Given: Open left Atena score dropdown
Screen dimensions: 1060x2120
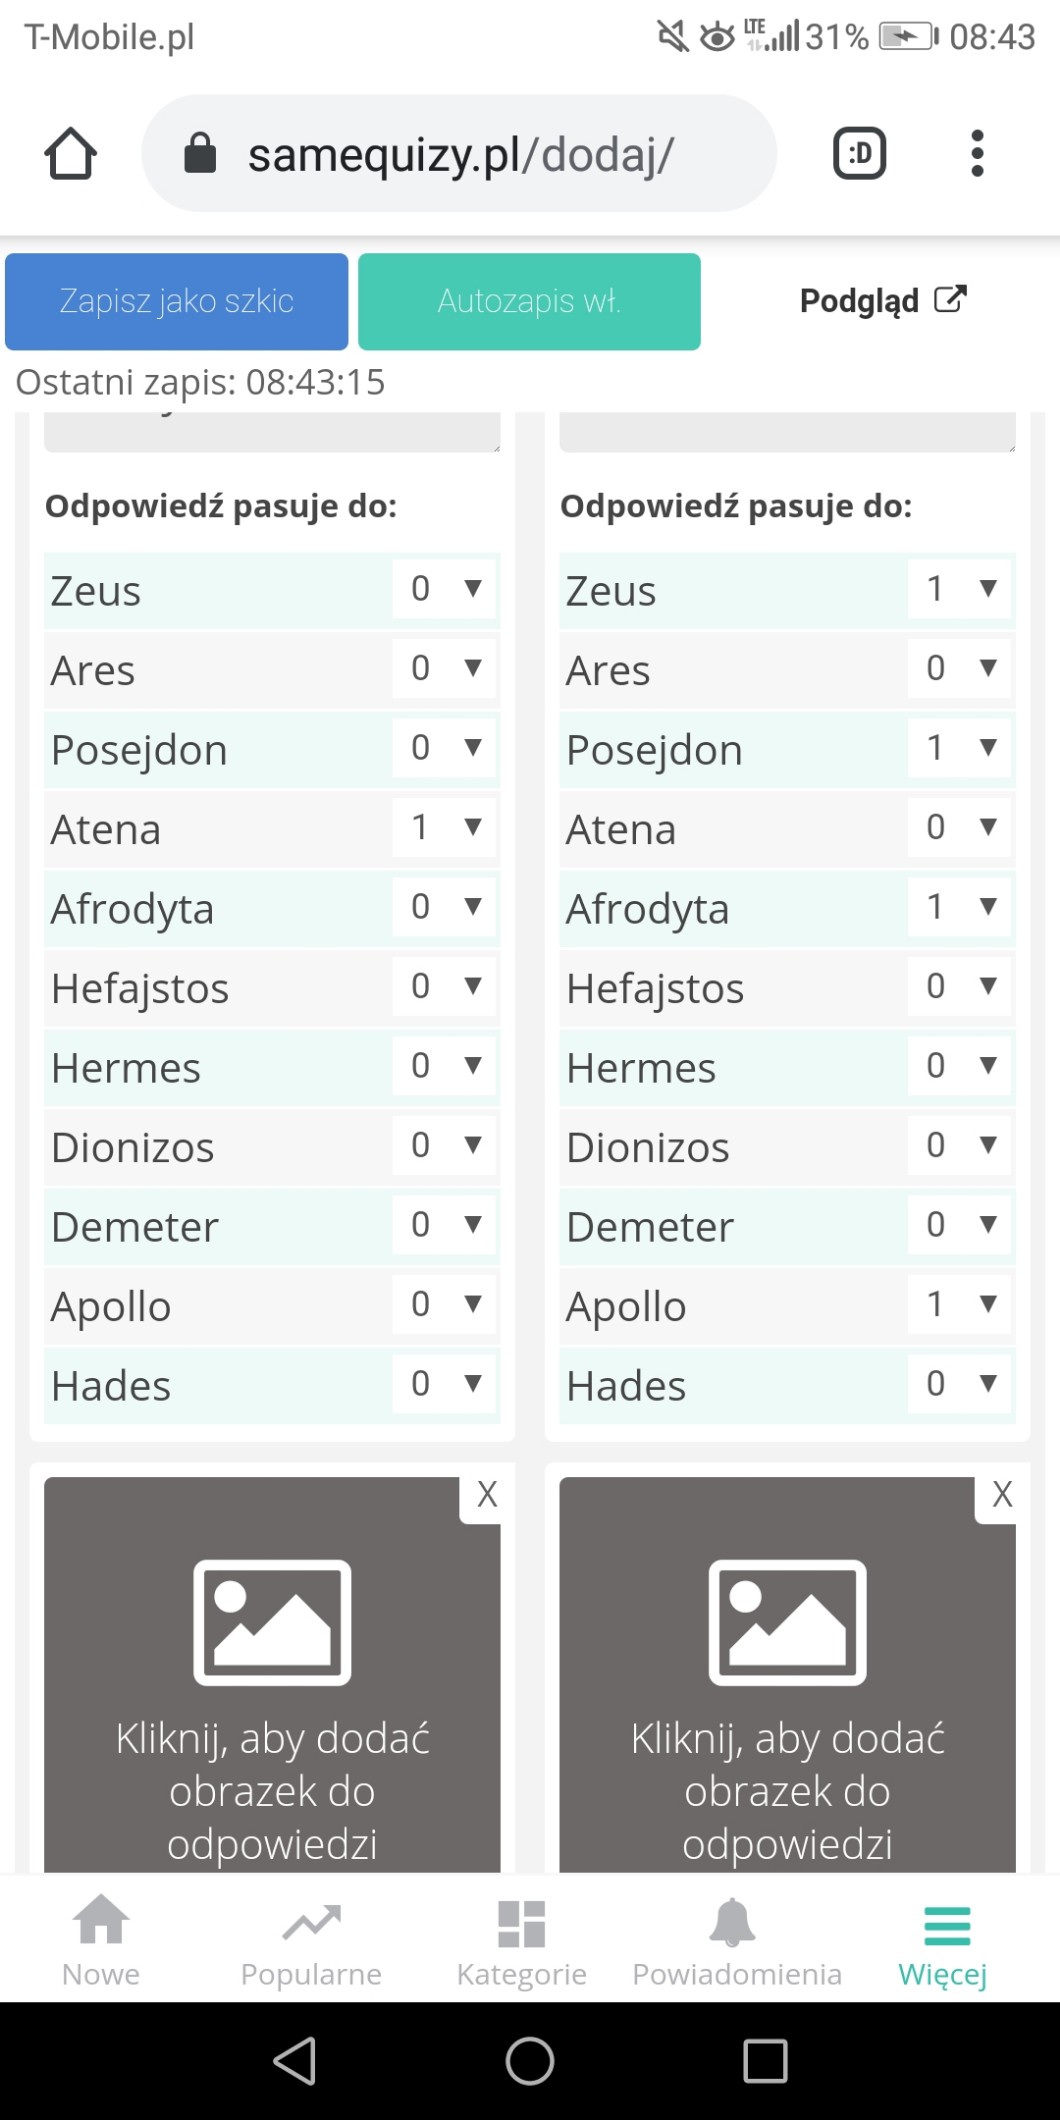Looking at the screenshot, I should (x=444, y=828).
